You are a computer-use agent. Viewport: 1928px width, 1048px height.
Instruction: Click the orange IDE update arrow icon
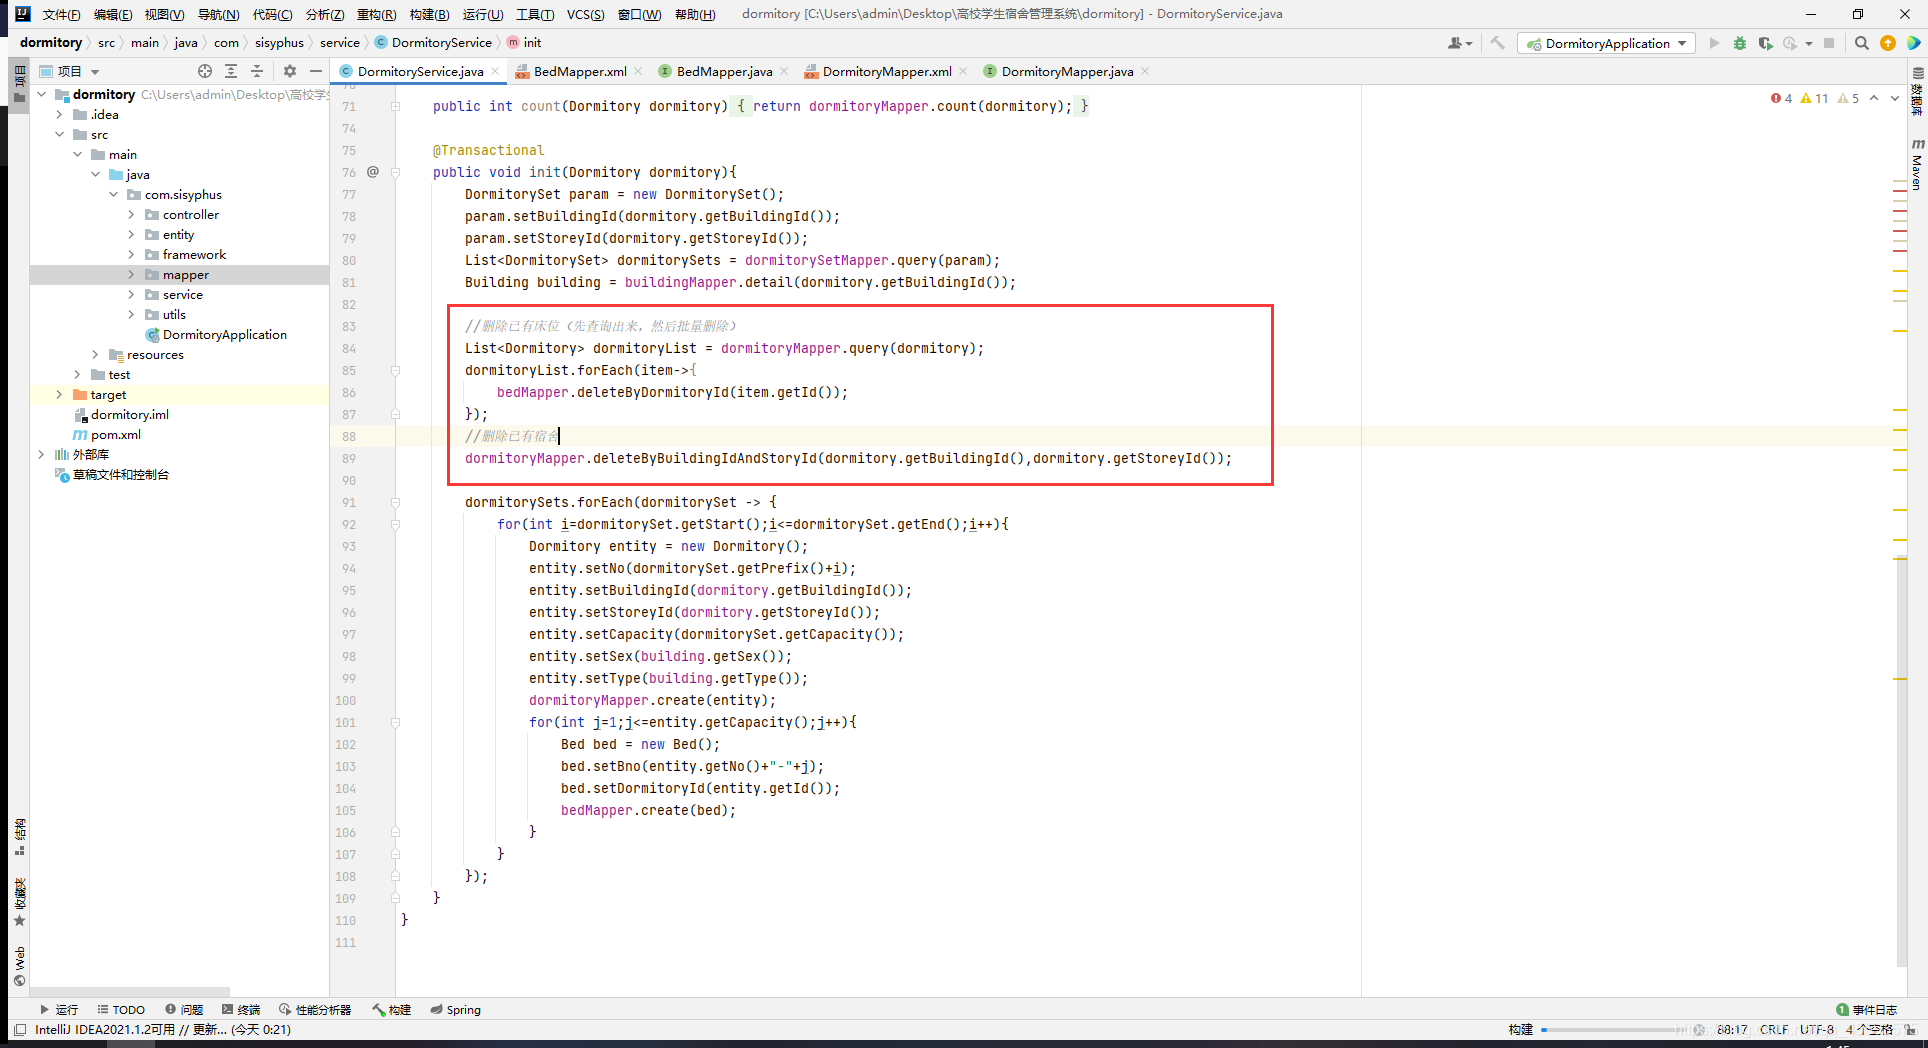point(1888,43)
